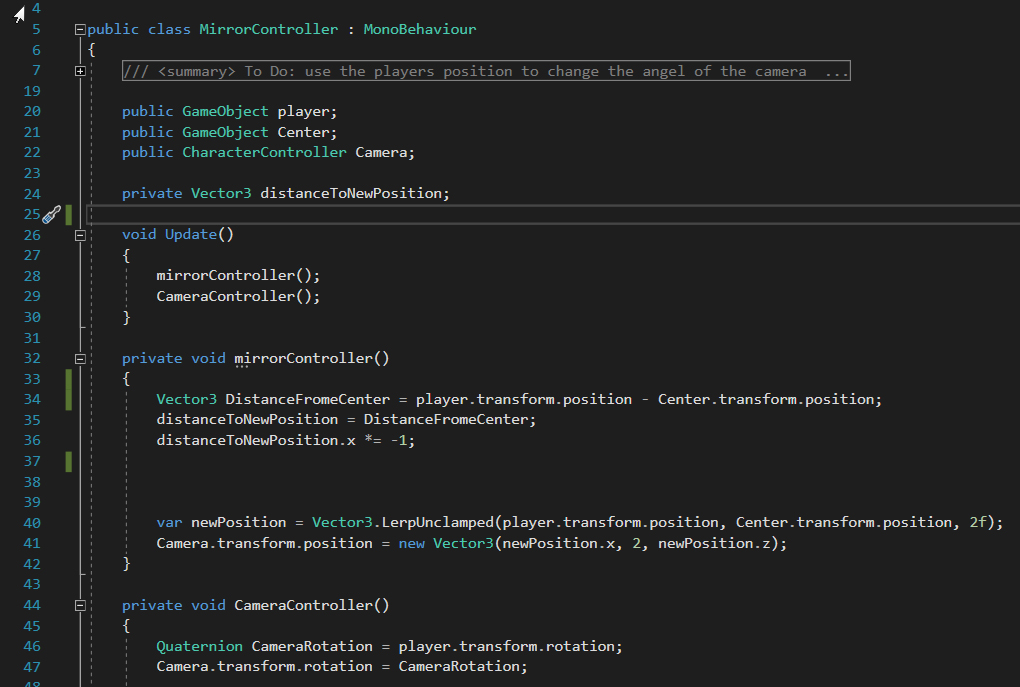Click the 2f literal on line 40
Screen dimensions: 1020x687
(977, 522)
